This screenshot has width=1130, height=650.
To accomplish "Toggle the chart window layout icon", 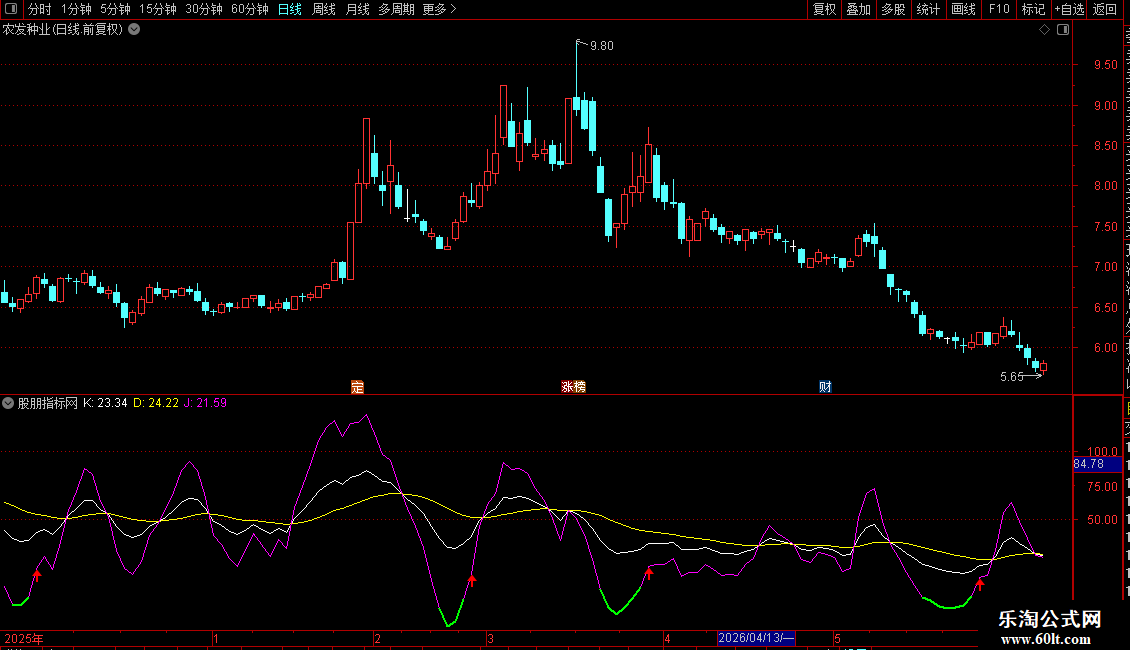I will pyautogui.click(x=1063, y=30).
